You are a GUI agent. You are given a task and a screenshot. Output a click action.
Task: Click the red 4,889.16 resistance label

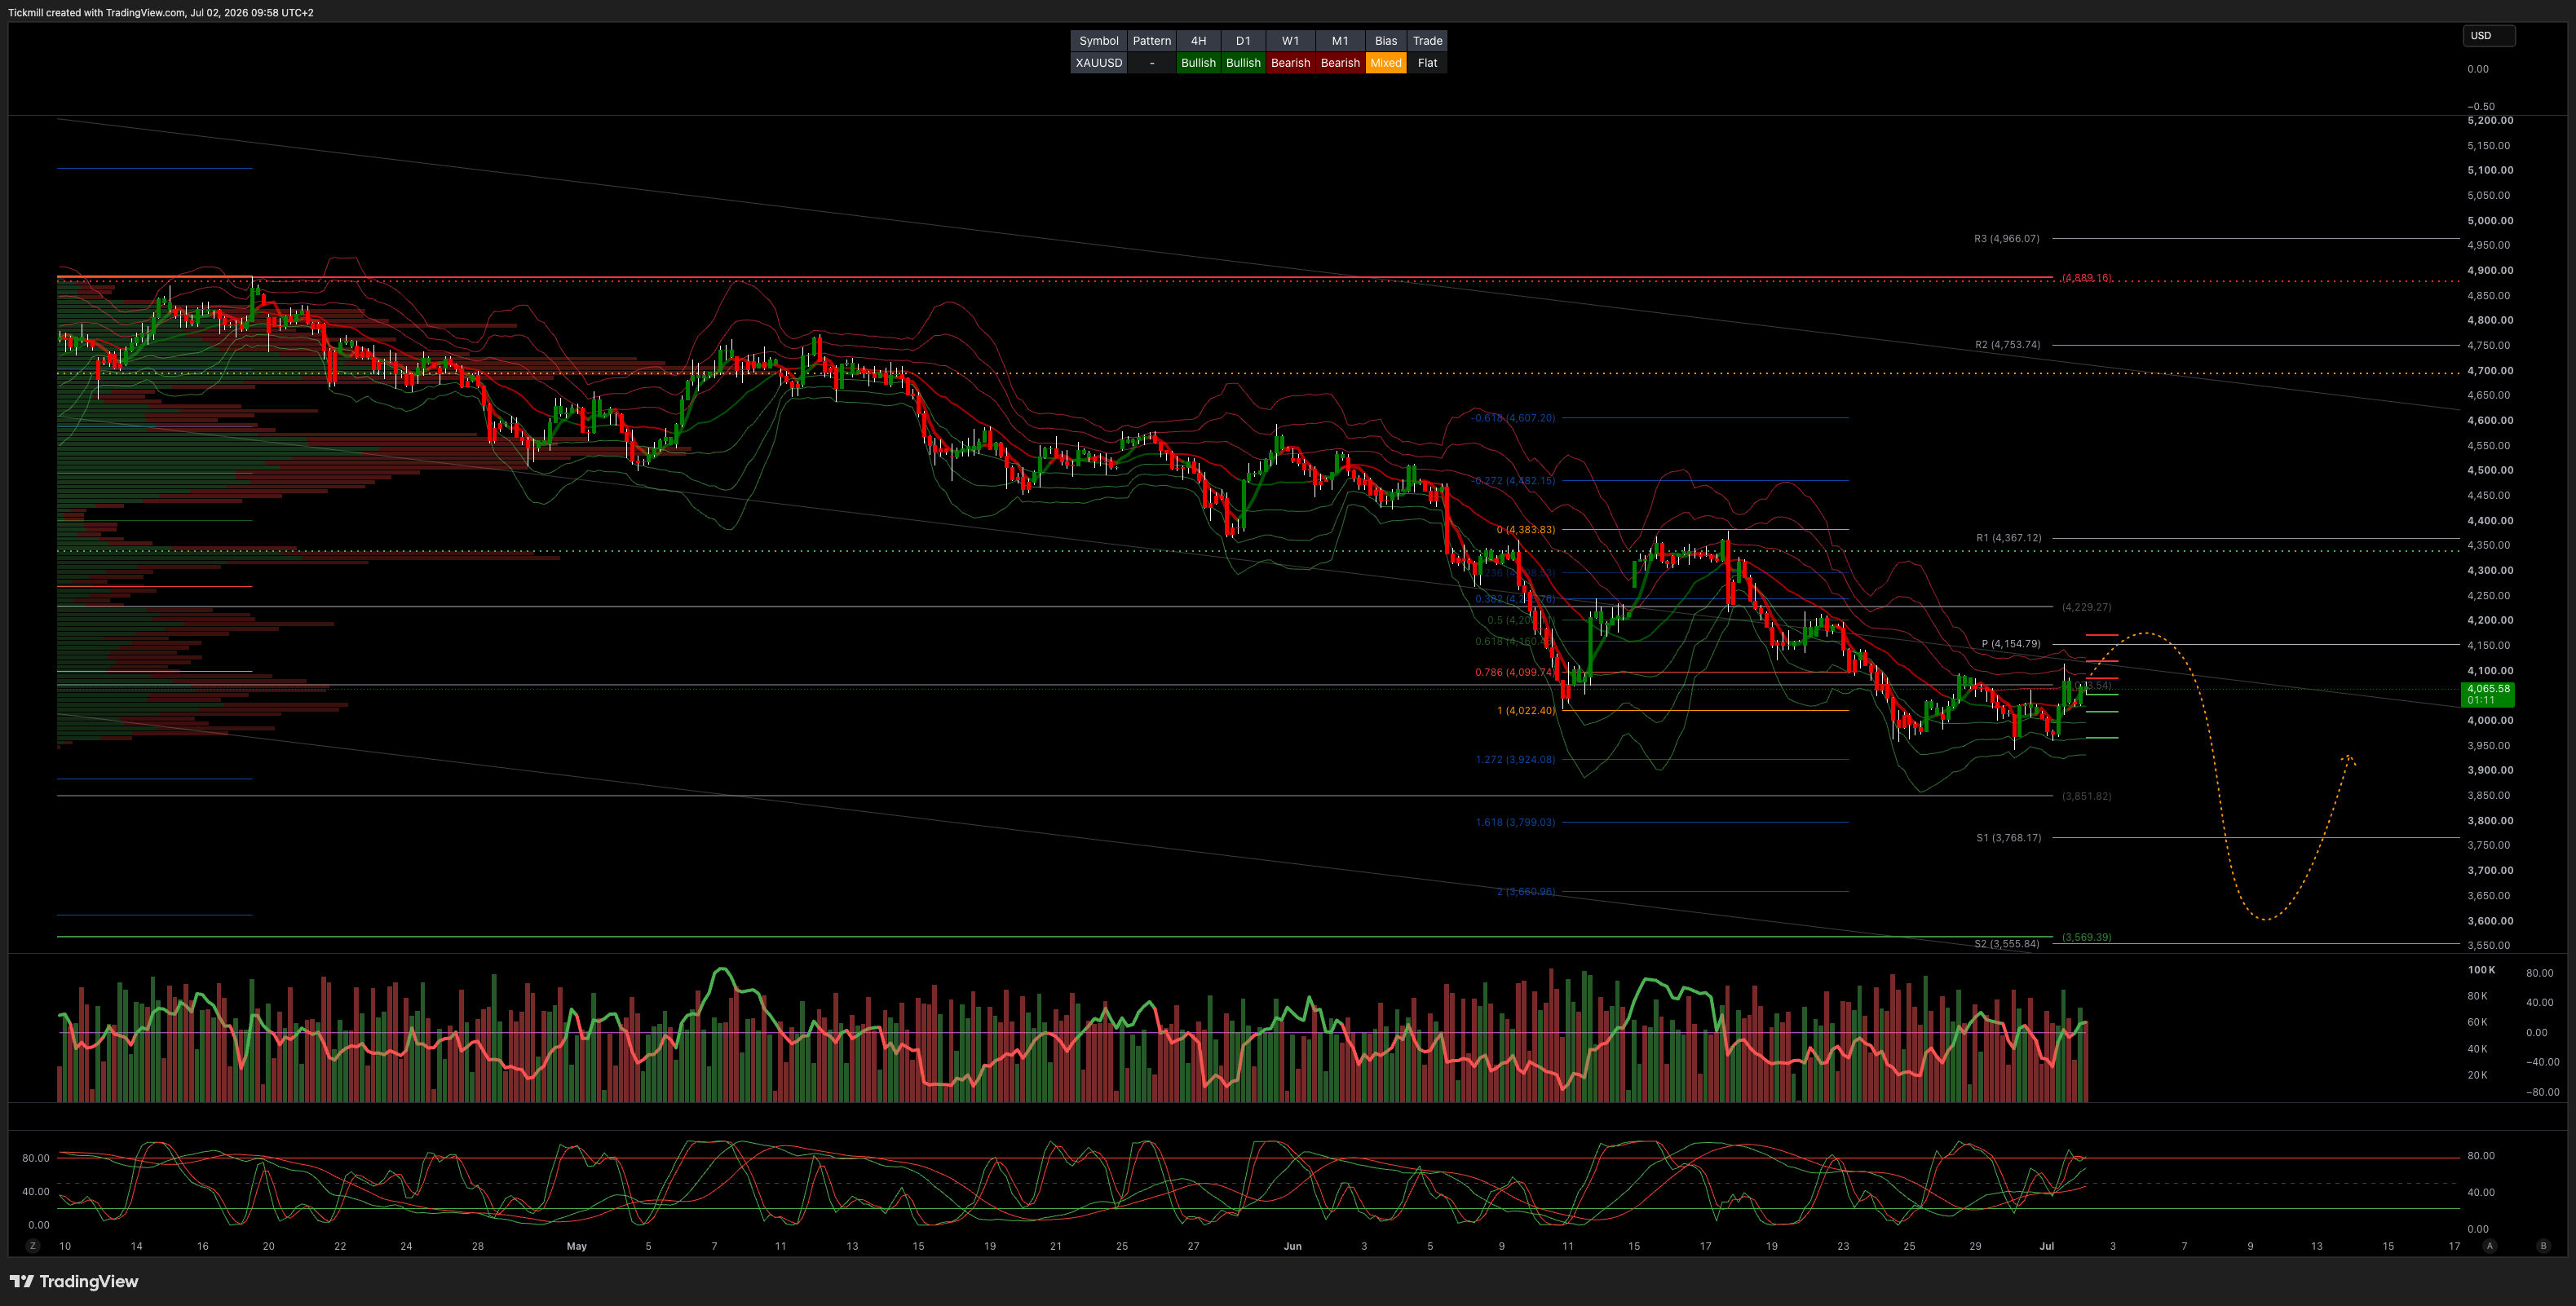(x=2087, y=278)
